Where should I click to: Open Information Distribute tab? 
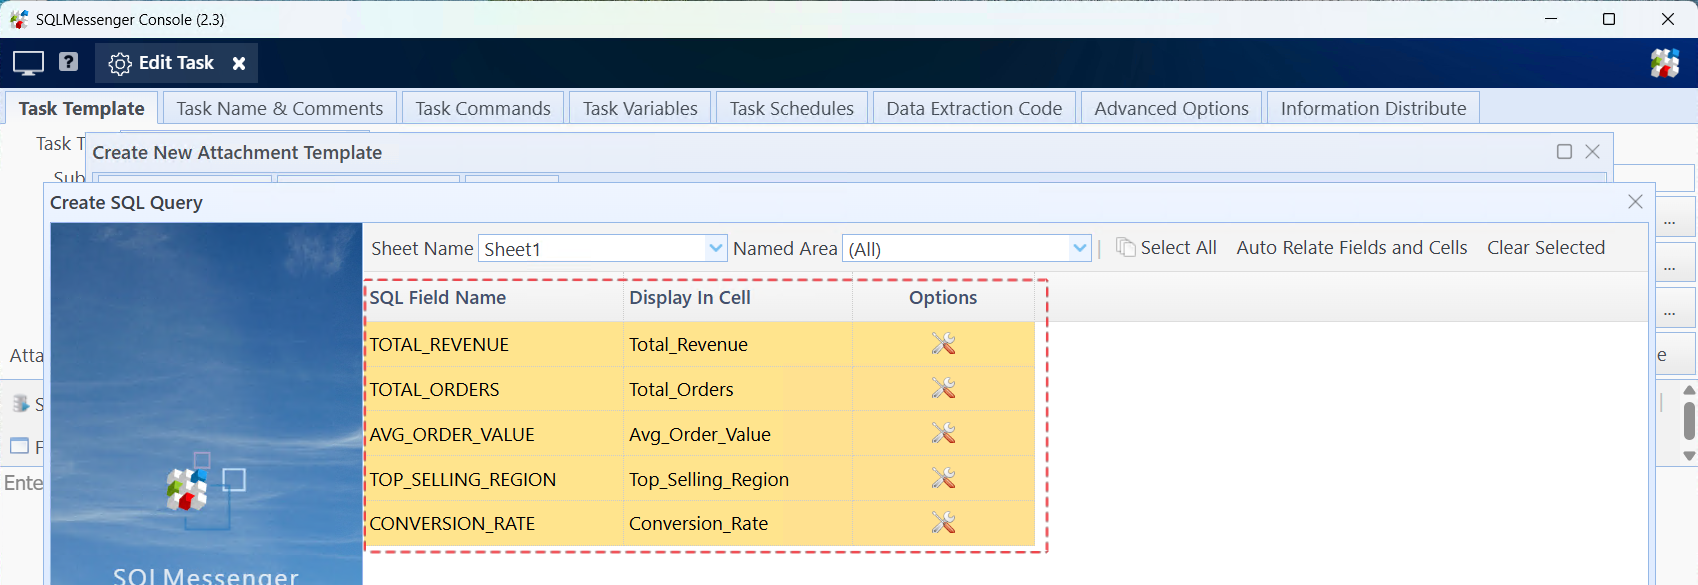pos(1373,108)
